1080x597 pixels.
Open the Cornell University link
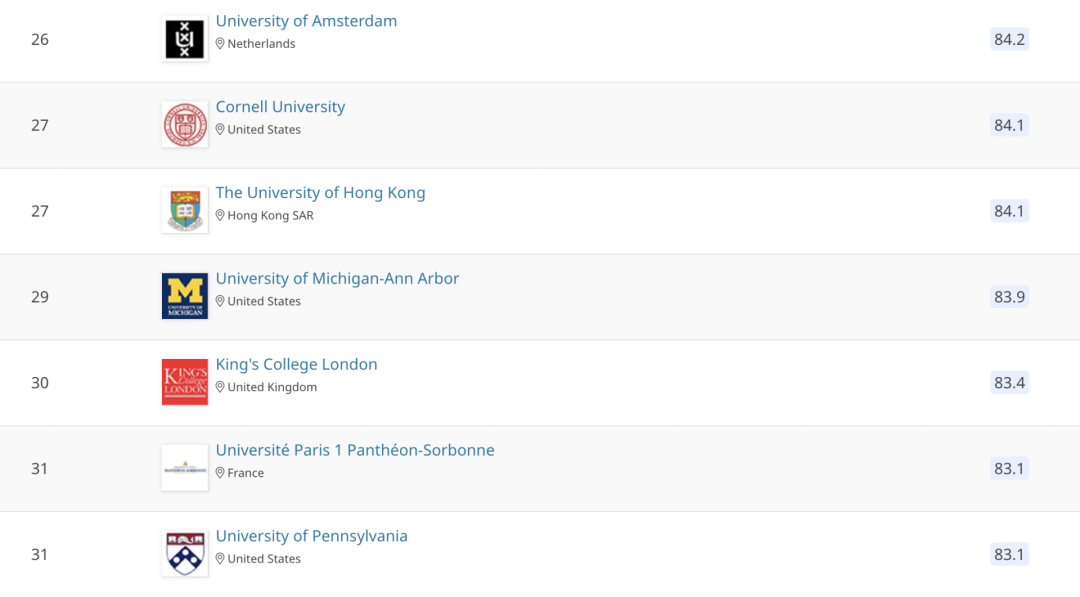pyautogui.click(x=280, y=107)
